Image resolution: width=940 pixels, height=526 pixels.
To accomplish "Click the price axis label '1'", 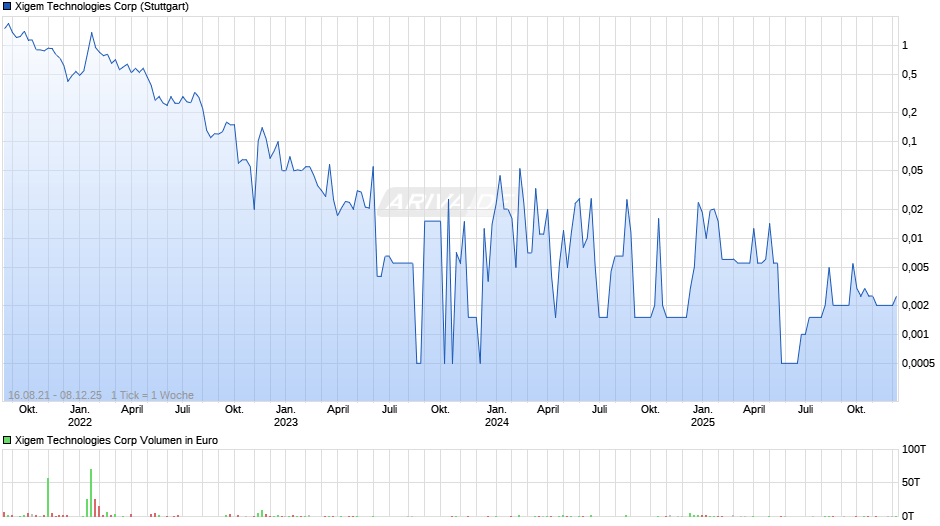I will tap(905, 46).
